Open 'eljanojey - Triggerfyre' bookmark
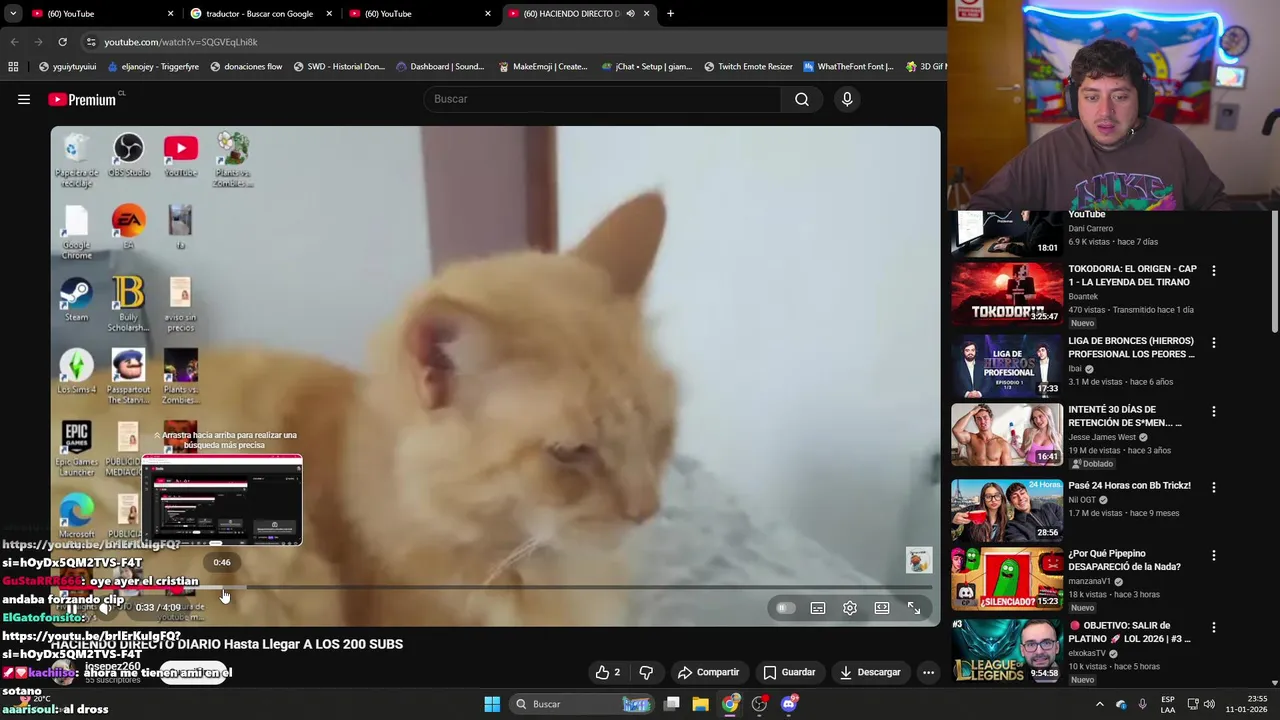Image resolution: width=1280 pixels, height=720 pixels. (152, 67)
